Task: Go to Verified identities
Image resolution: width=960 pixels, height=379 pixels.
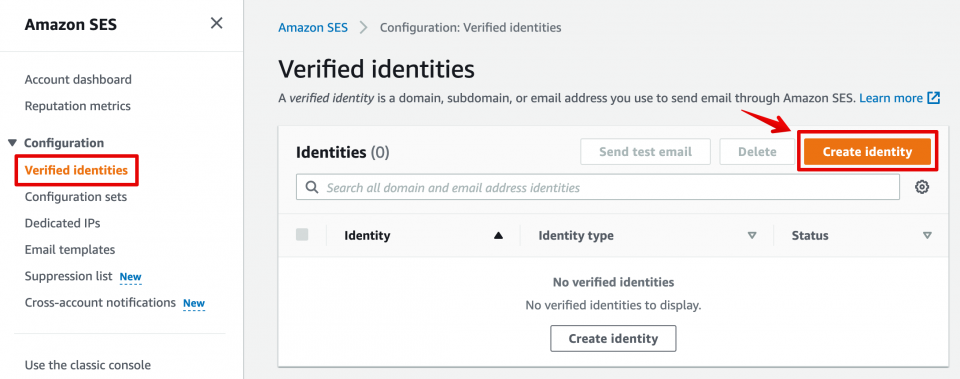Action: point(77,170)
